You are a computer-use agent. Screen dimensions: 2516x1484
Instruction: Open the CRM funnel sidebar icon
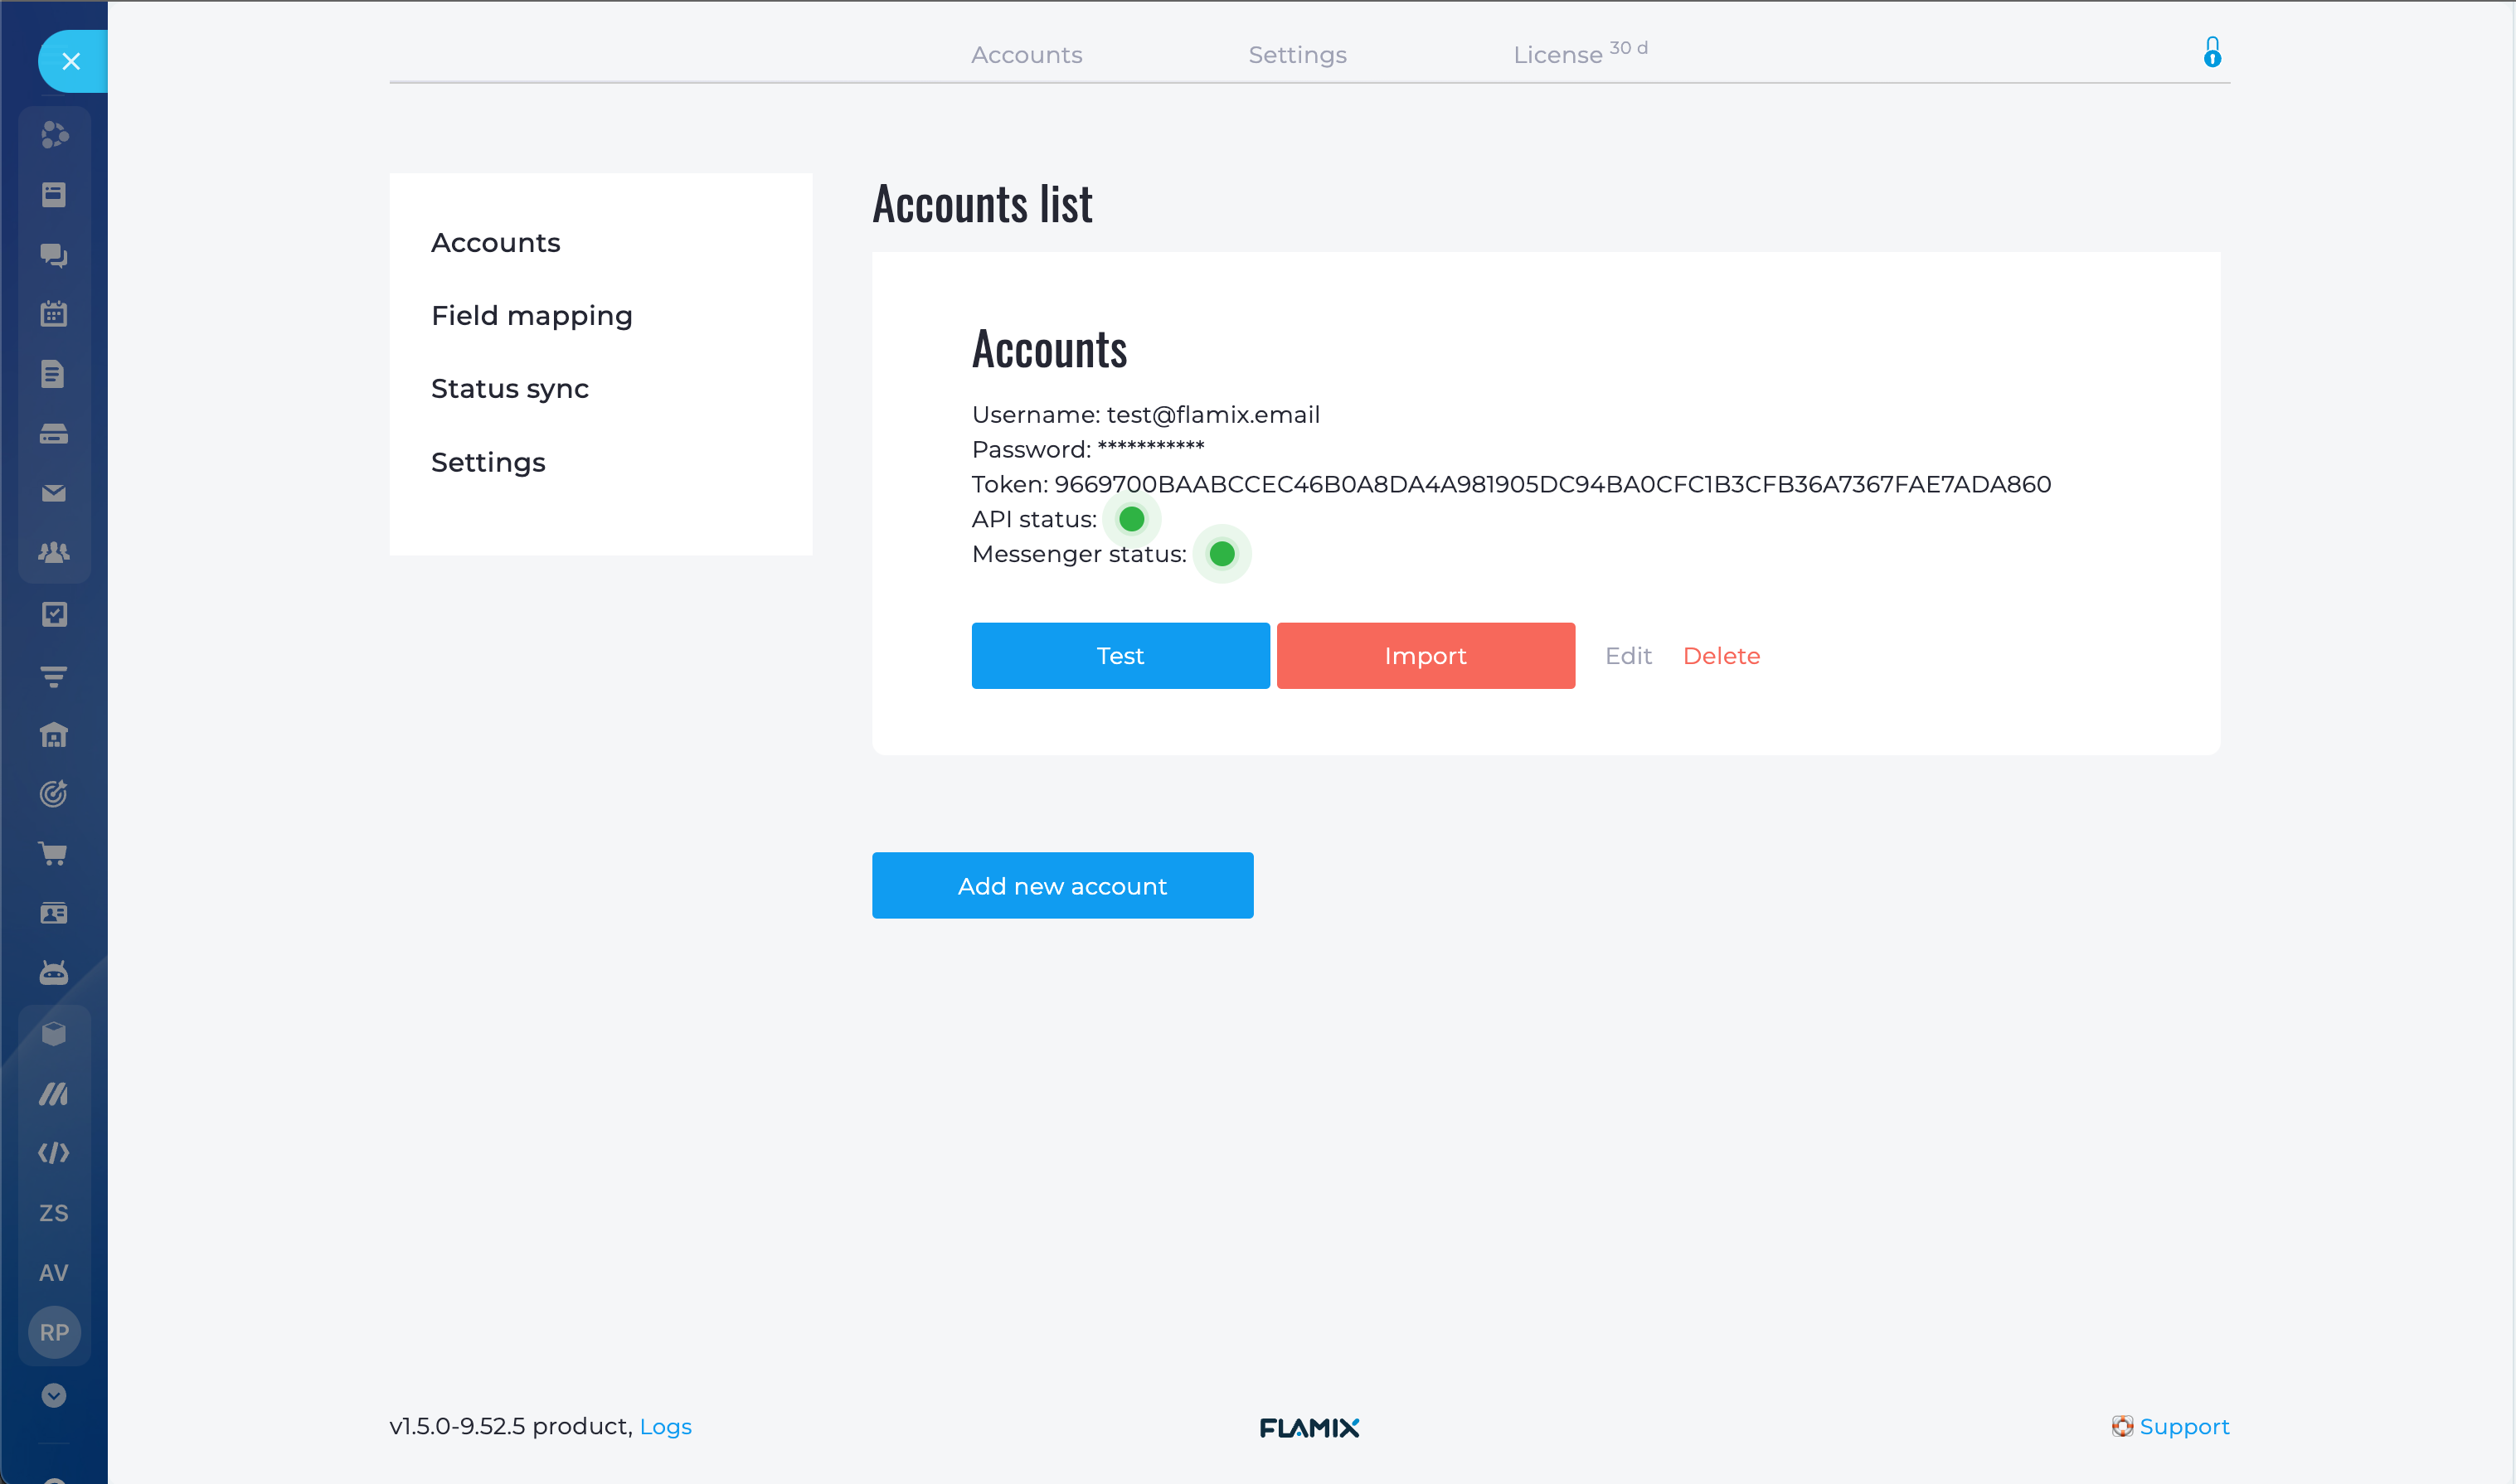point(54,676)
